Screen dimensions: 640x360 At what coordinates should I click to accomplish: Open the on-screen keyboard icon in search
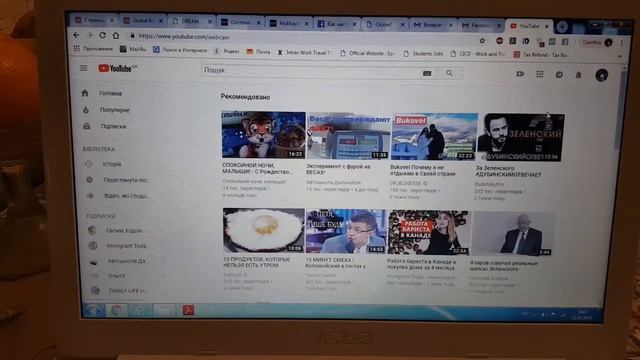[x=427, y=73]
